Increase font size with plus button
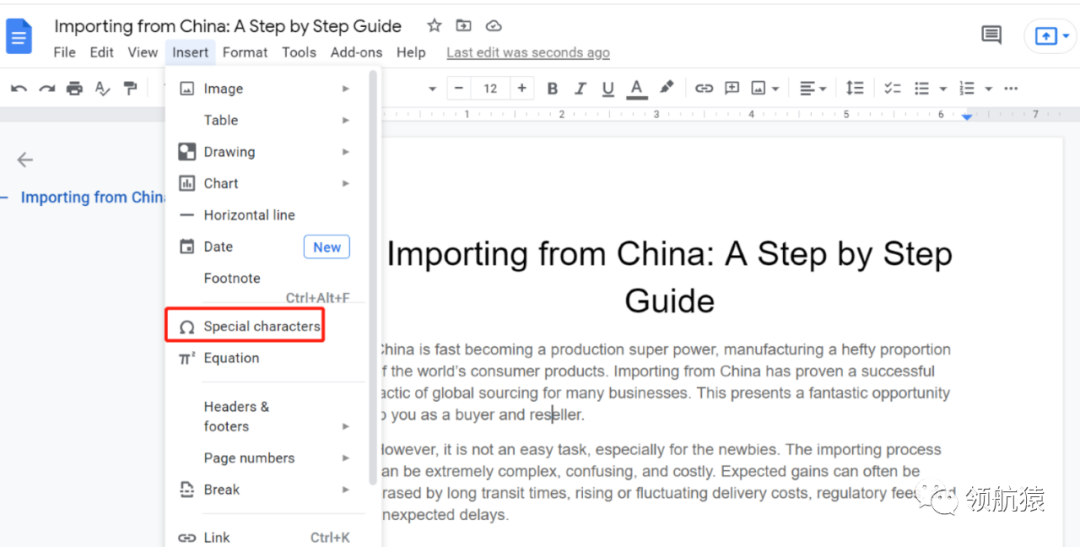Screen dimensions: 1080x547 coord(521,89)
